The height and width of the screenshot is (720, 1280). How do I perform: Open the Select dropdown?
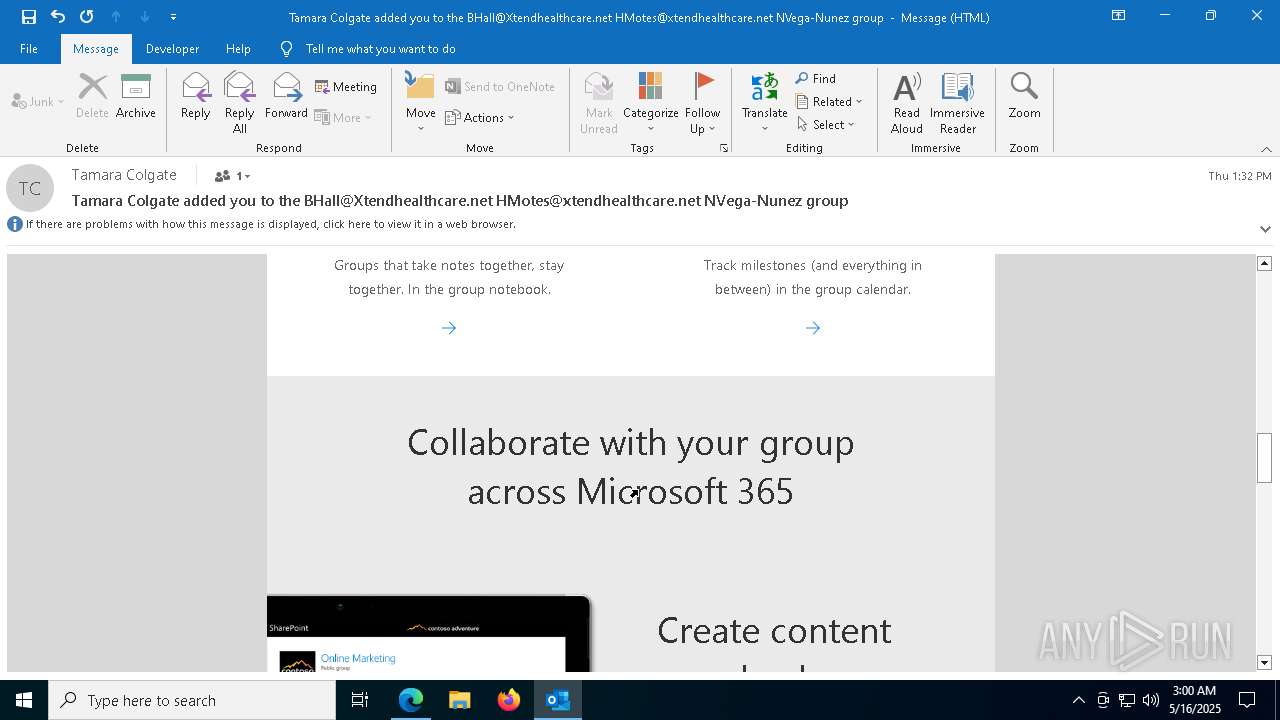(826, 124)
